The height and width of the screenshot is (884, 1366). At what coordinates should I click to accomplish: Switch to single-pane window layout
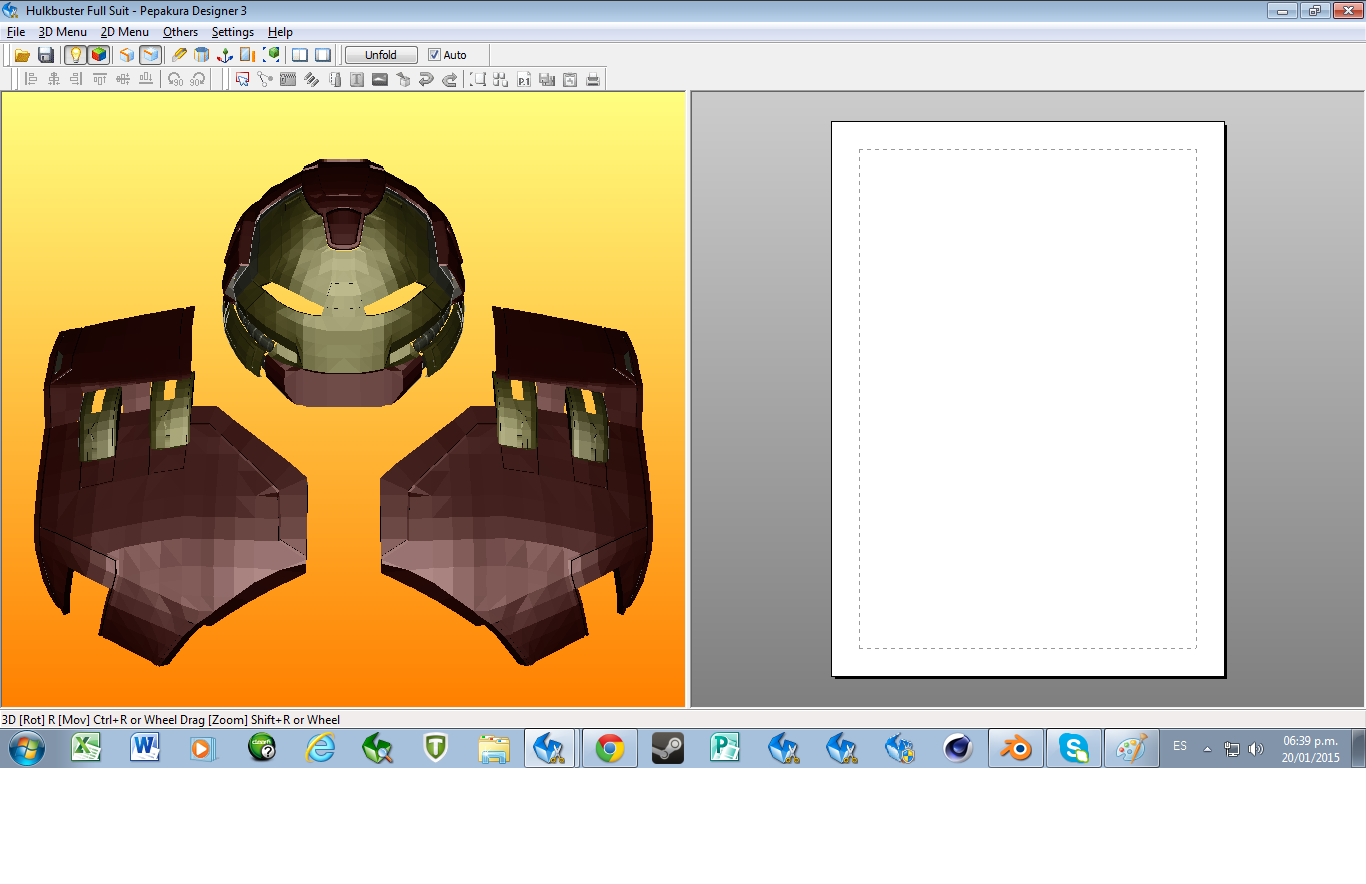tap(323, 55)
